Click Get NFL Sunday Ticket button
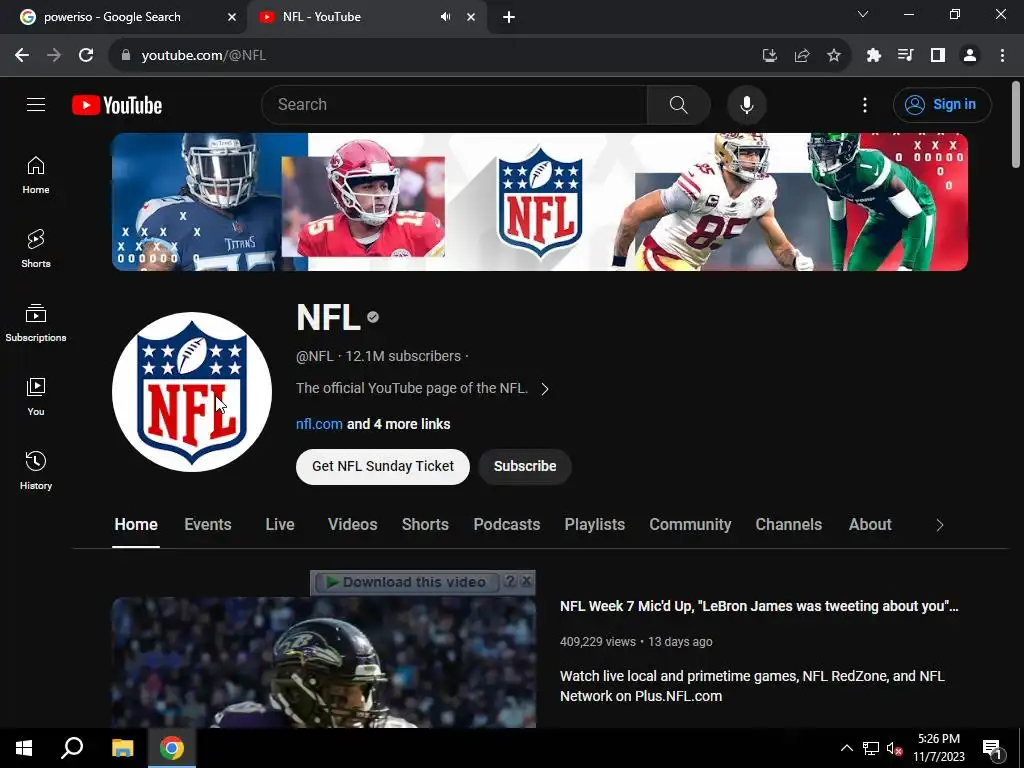This screenshot has height=768, width=1024. pos(383,466)
